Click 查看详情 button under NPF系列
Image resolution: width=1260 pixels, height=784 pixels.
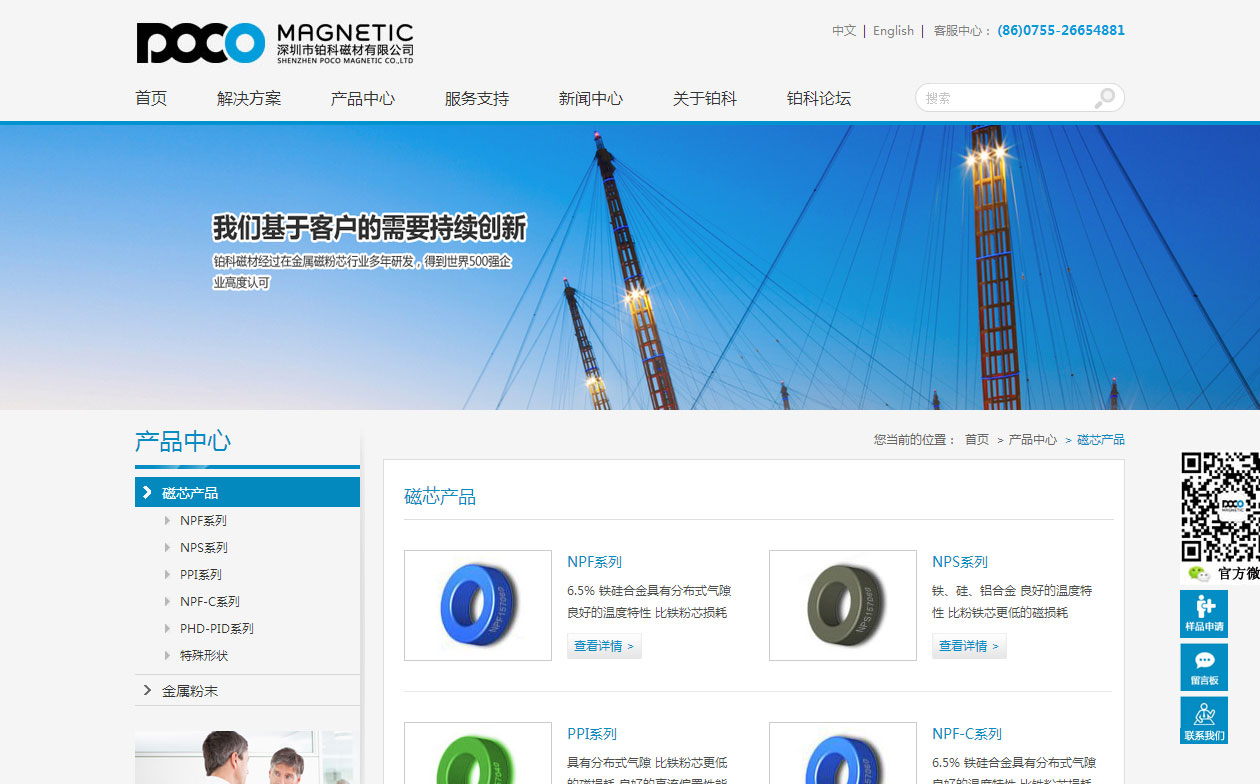point(604,646)
